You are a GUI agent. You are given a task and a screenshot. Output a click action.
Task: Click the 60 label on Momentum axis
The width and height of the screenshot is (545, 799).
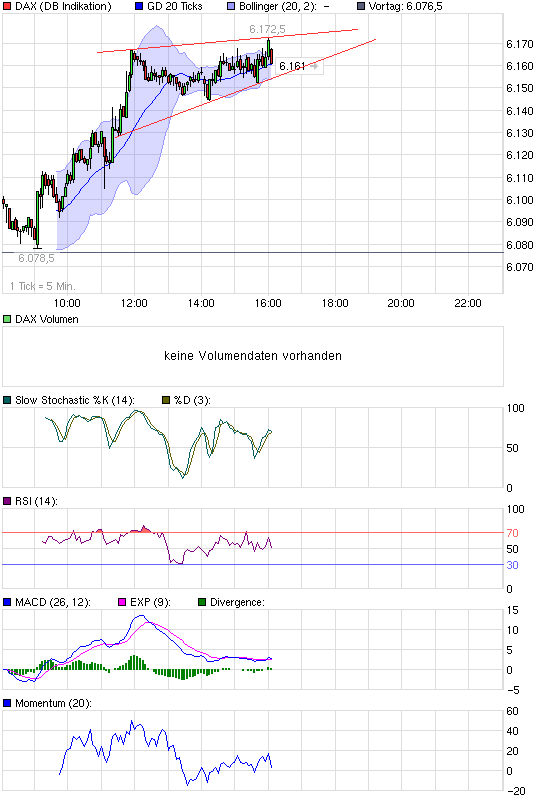pyautogui.click(x=512, y=711)
